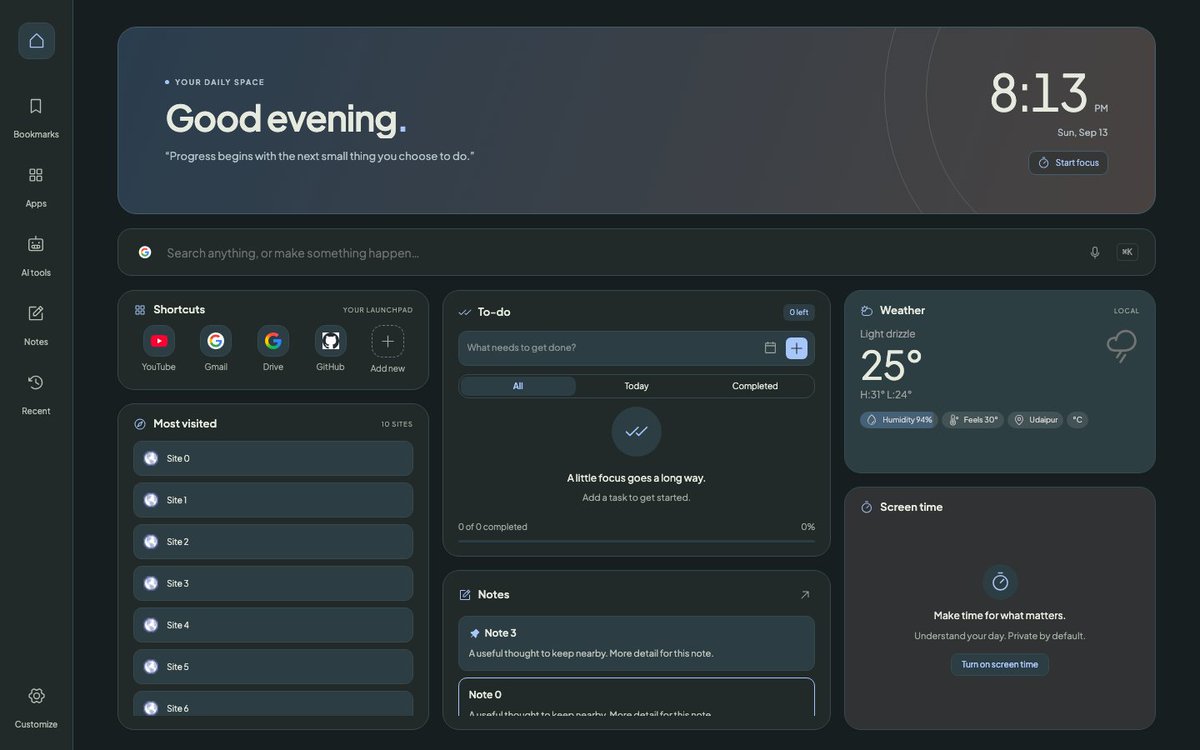Open the YouTube shortcut
Screen dimensions: 1200x750
[159, 350]
